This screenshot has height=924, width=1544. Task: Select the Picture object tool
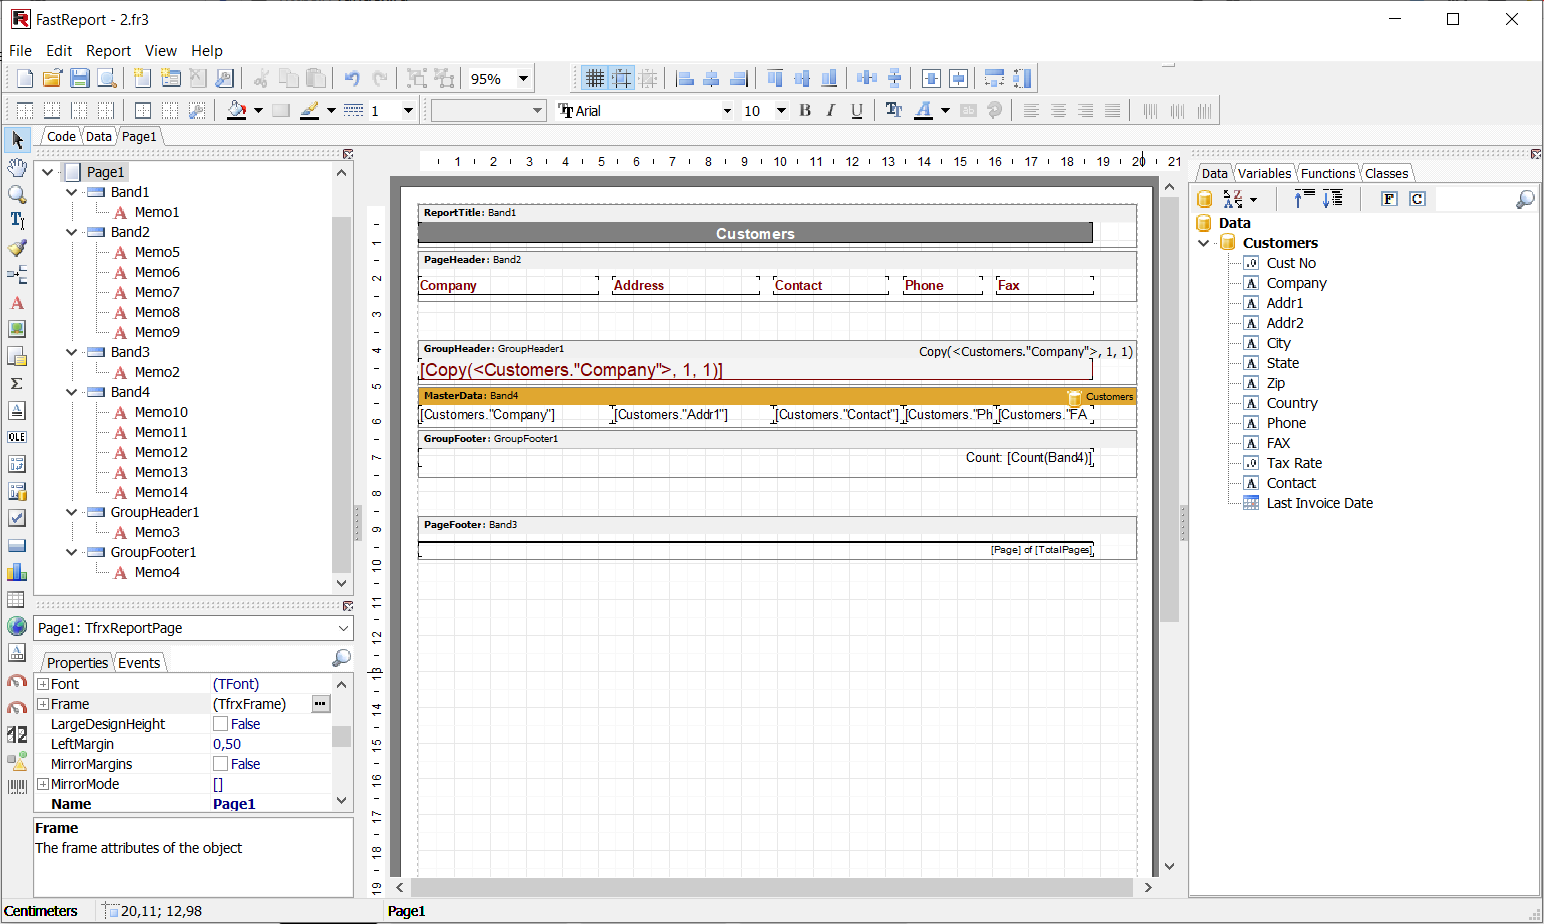click(17, 328)
